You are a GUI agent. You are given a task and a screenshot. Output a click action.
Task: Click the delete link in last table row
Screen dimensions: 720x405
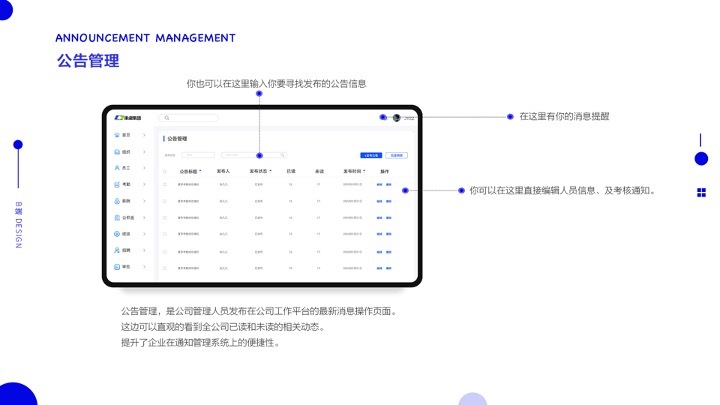click(x=388, y=268)
